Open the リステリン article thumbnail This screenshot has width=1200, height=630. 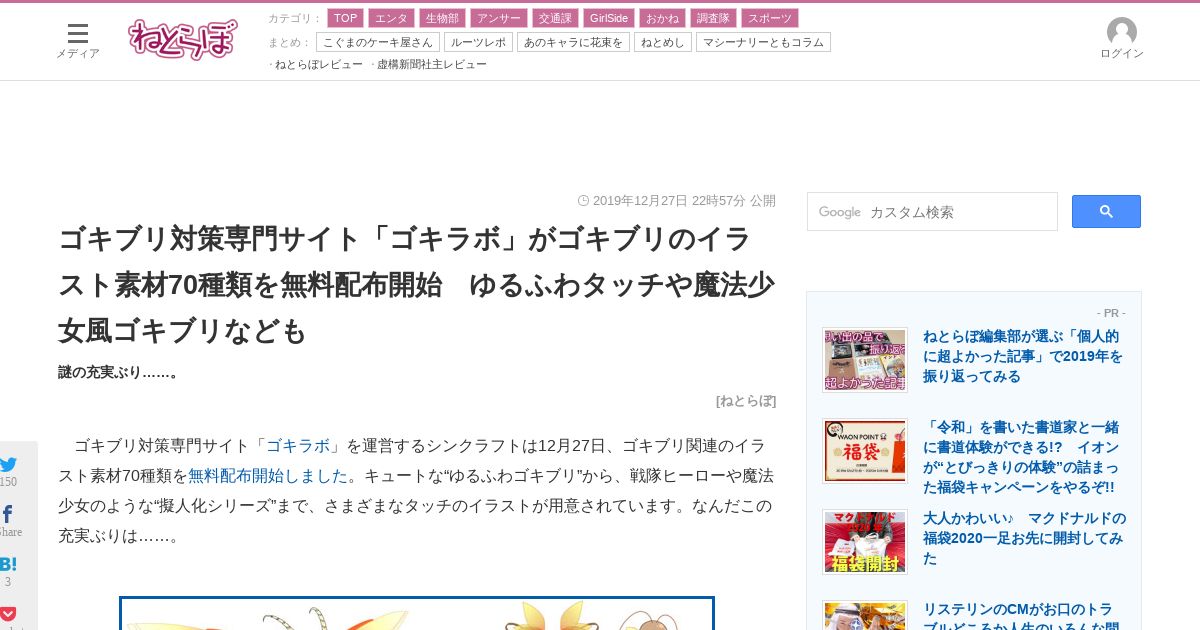[865, 615]
